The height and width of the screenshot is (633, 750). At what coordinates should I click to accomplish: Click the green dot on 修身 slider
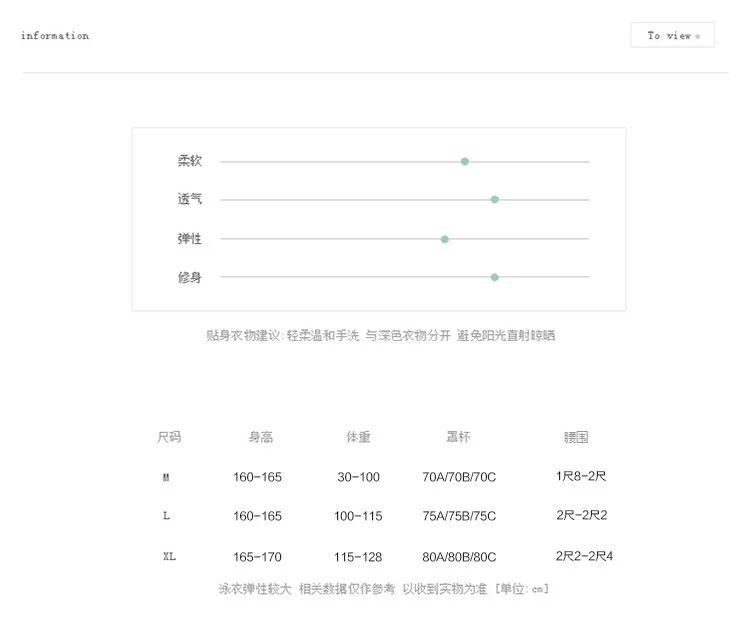pyautogui.click(x=495, y=278)
